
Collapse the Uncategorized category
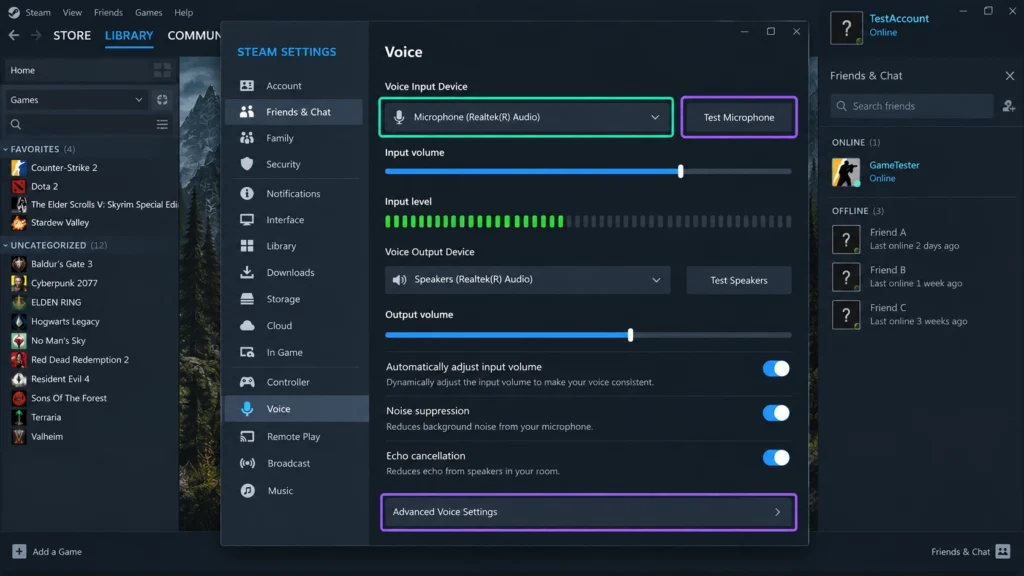tap(6, 245)
